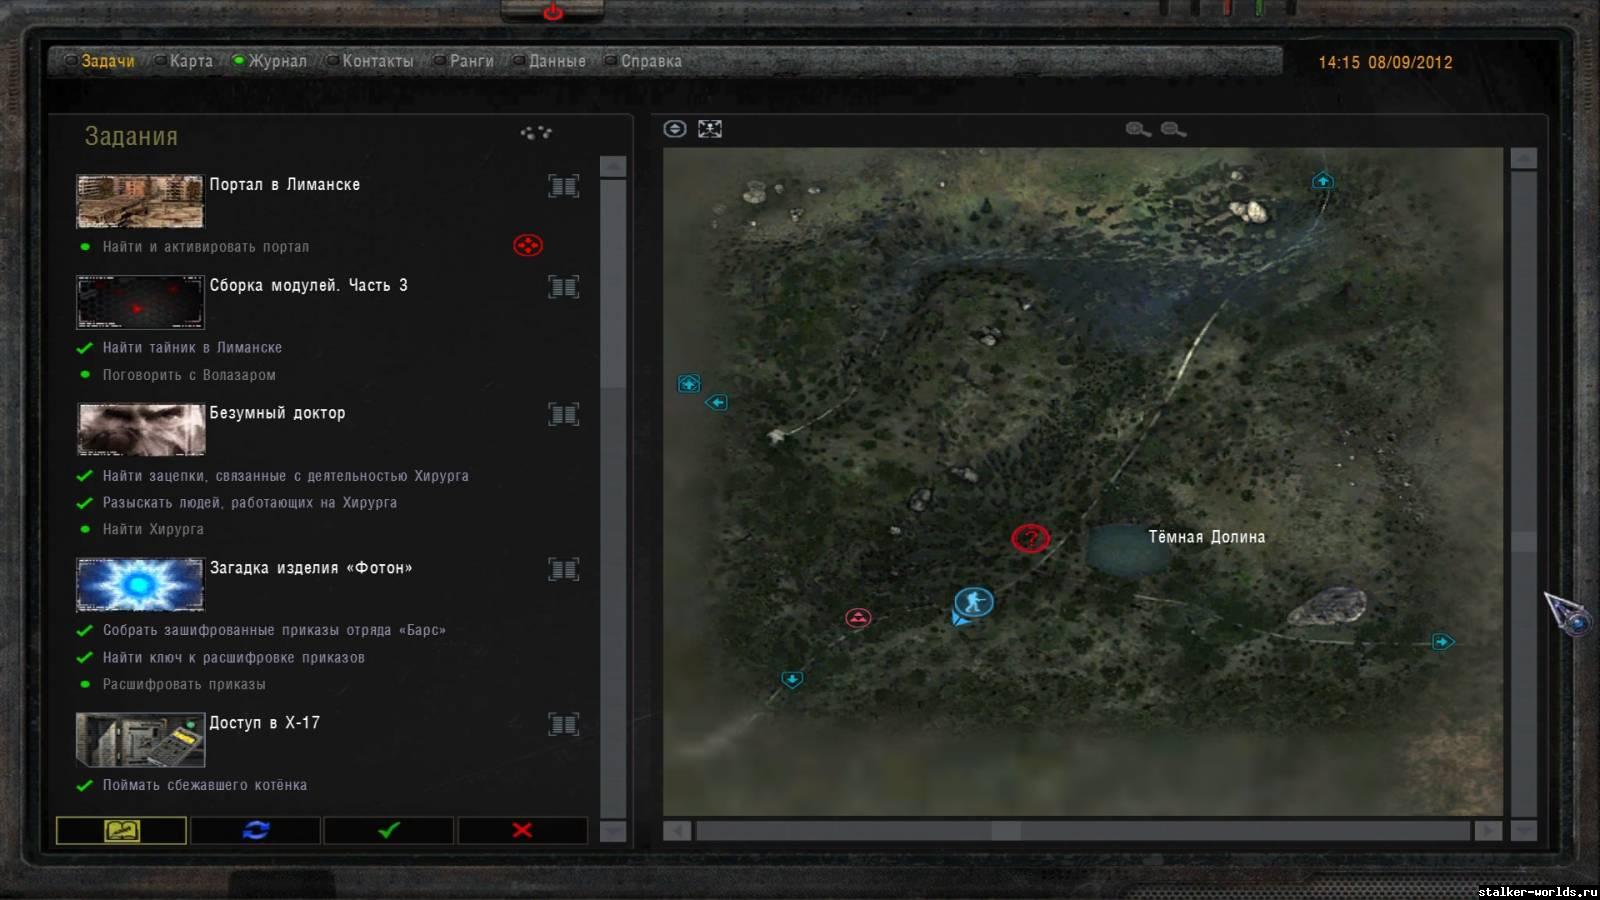Click the Тёмная Долина map label
Viewport: 1600px width, 900px height.
click(1206, 537)
